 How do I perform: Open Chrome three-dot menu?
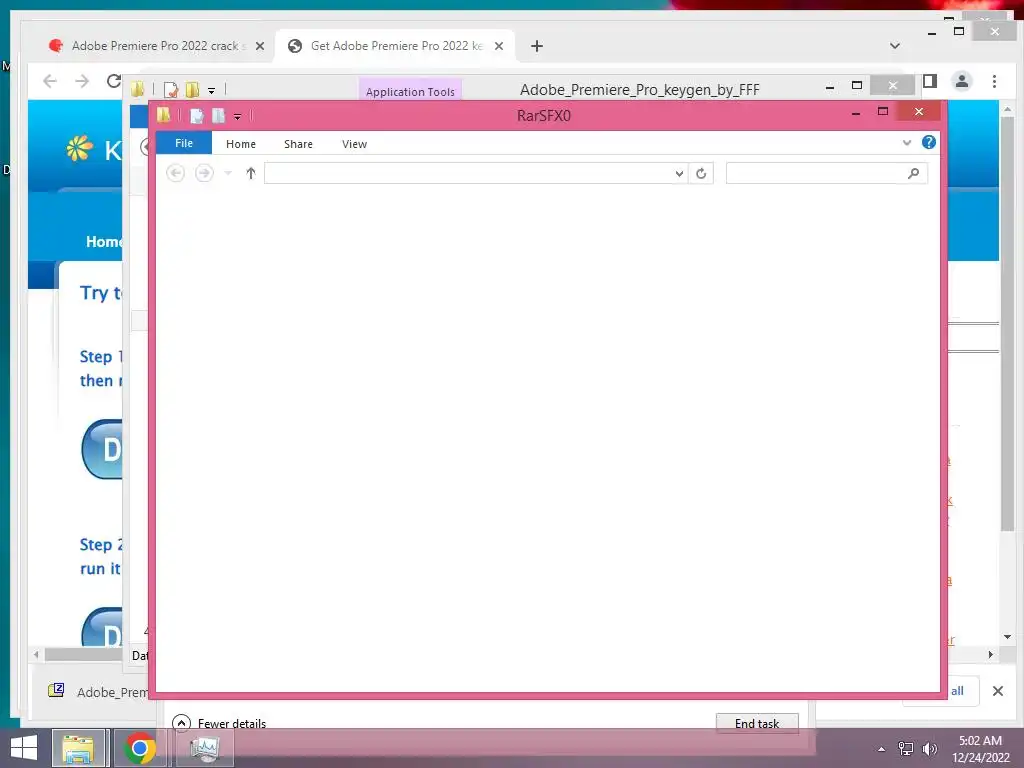click(994, 81)
